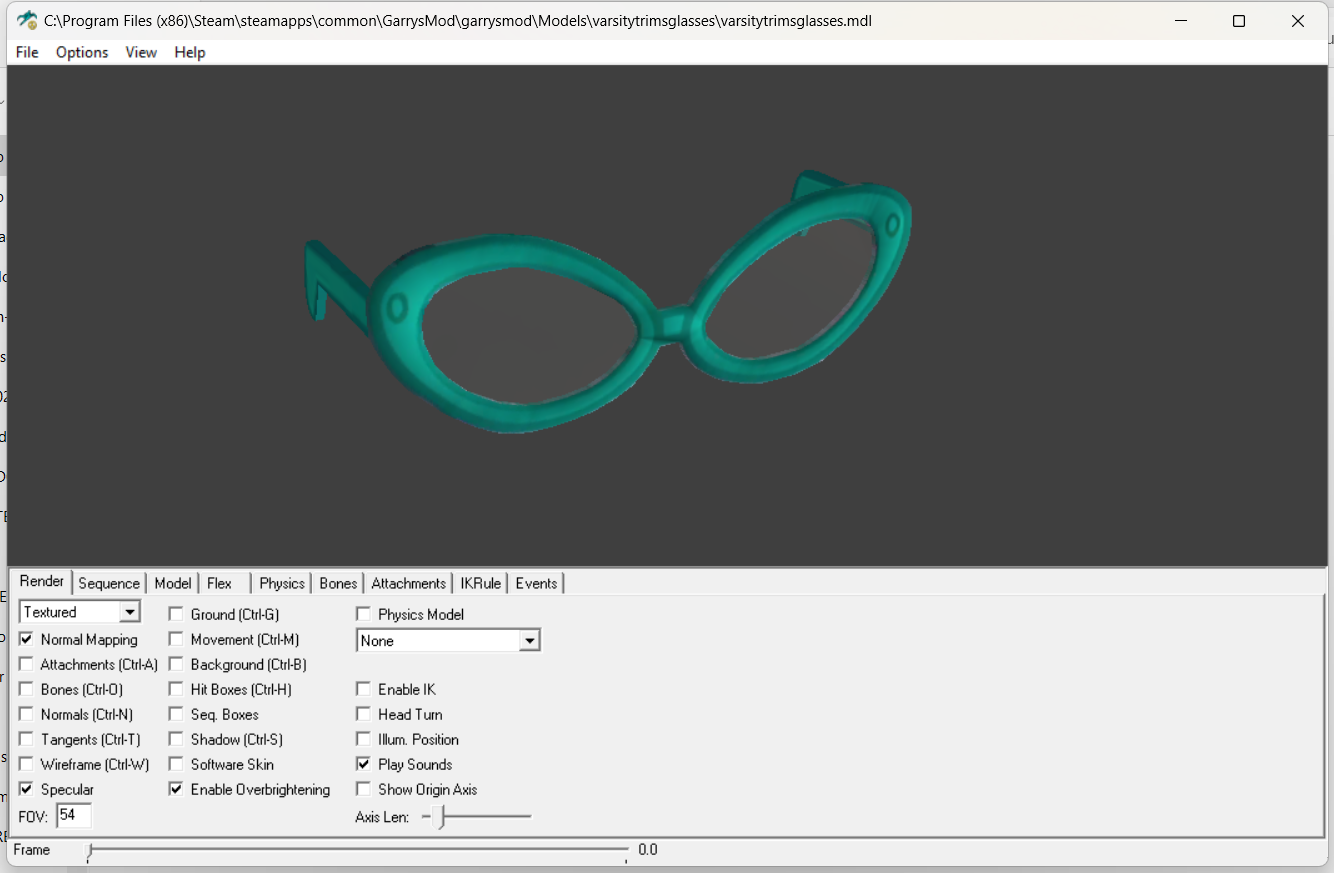Expand the None dropdown under Physics Model
The height and width of the screenshot is (873, 1334).
click(530, 641)
